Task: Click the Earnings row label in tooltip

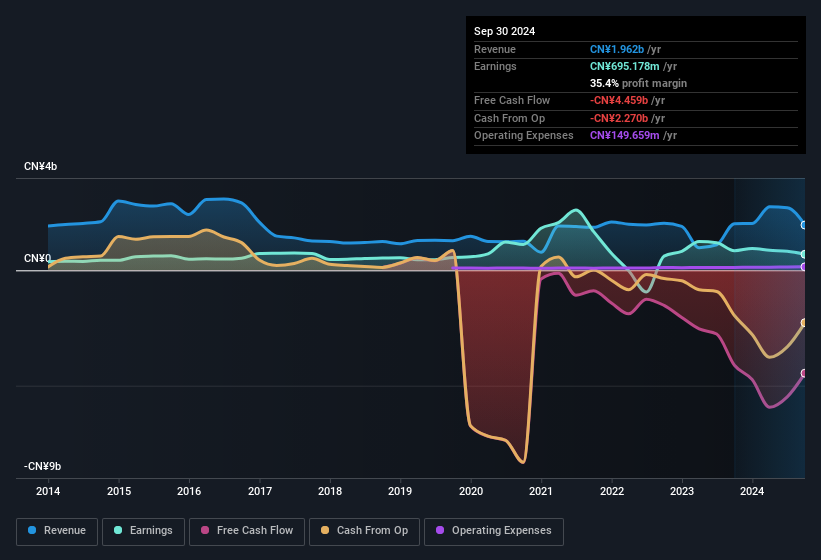Action: pos(495,66)
